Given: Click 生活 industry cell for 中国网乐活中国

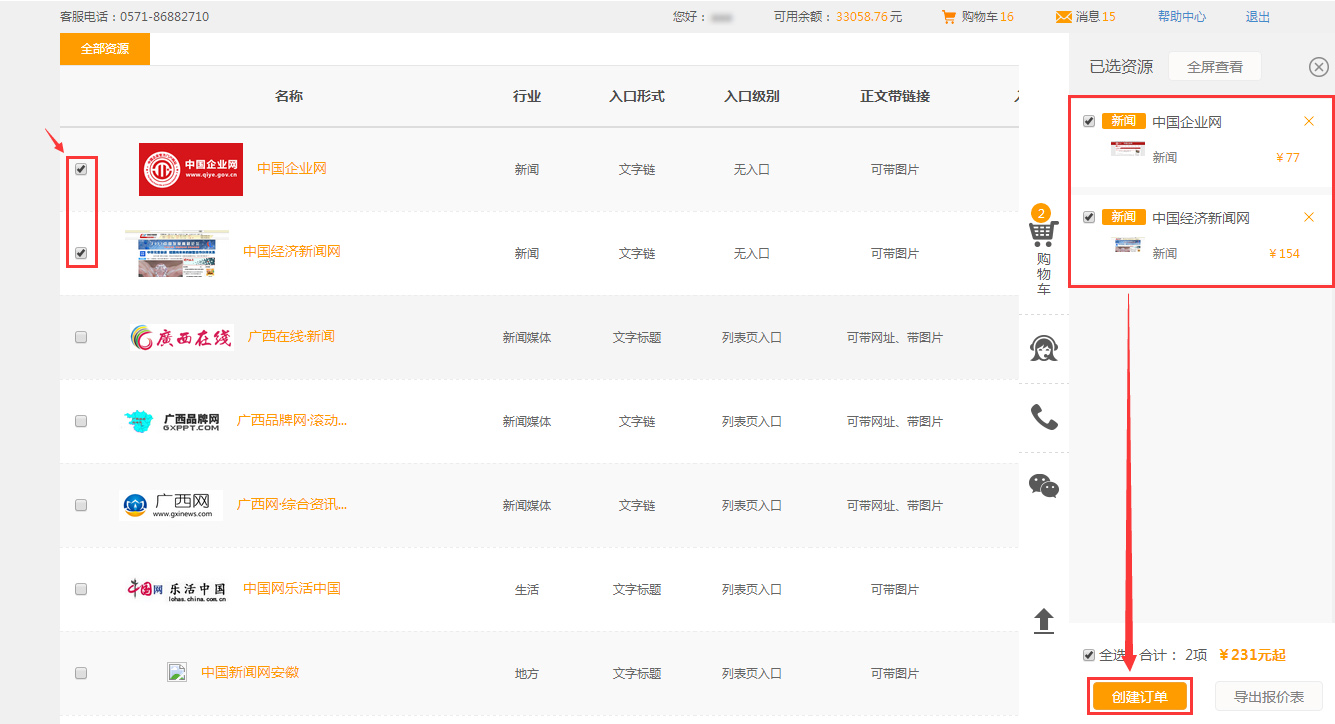Looking at the screenshot, I should pyautogui.click(x=527, y=590).
